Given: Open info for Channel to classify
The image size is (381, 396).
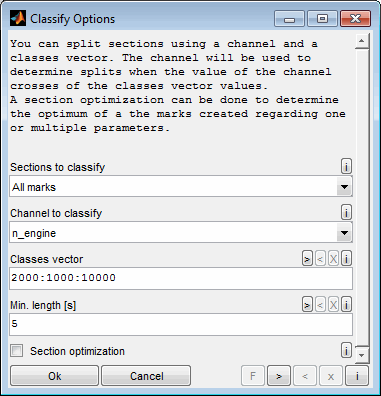Looking at the screenshot, I should (x=346, y=212).
